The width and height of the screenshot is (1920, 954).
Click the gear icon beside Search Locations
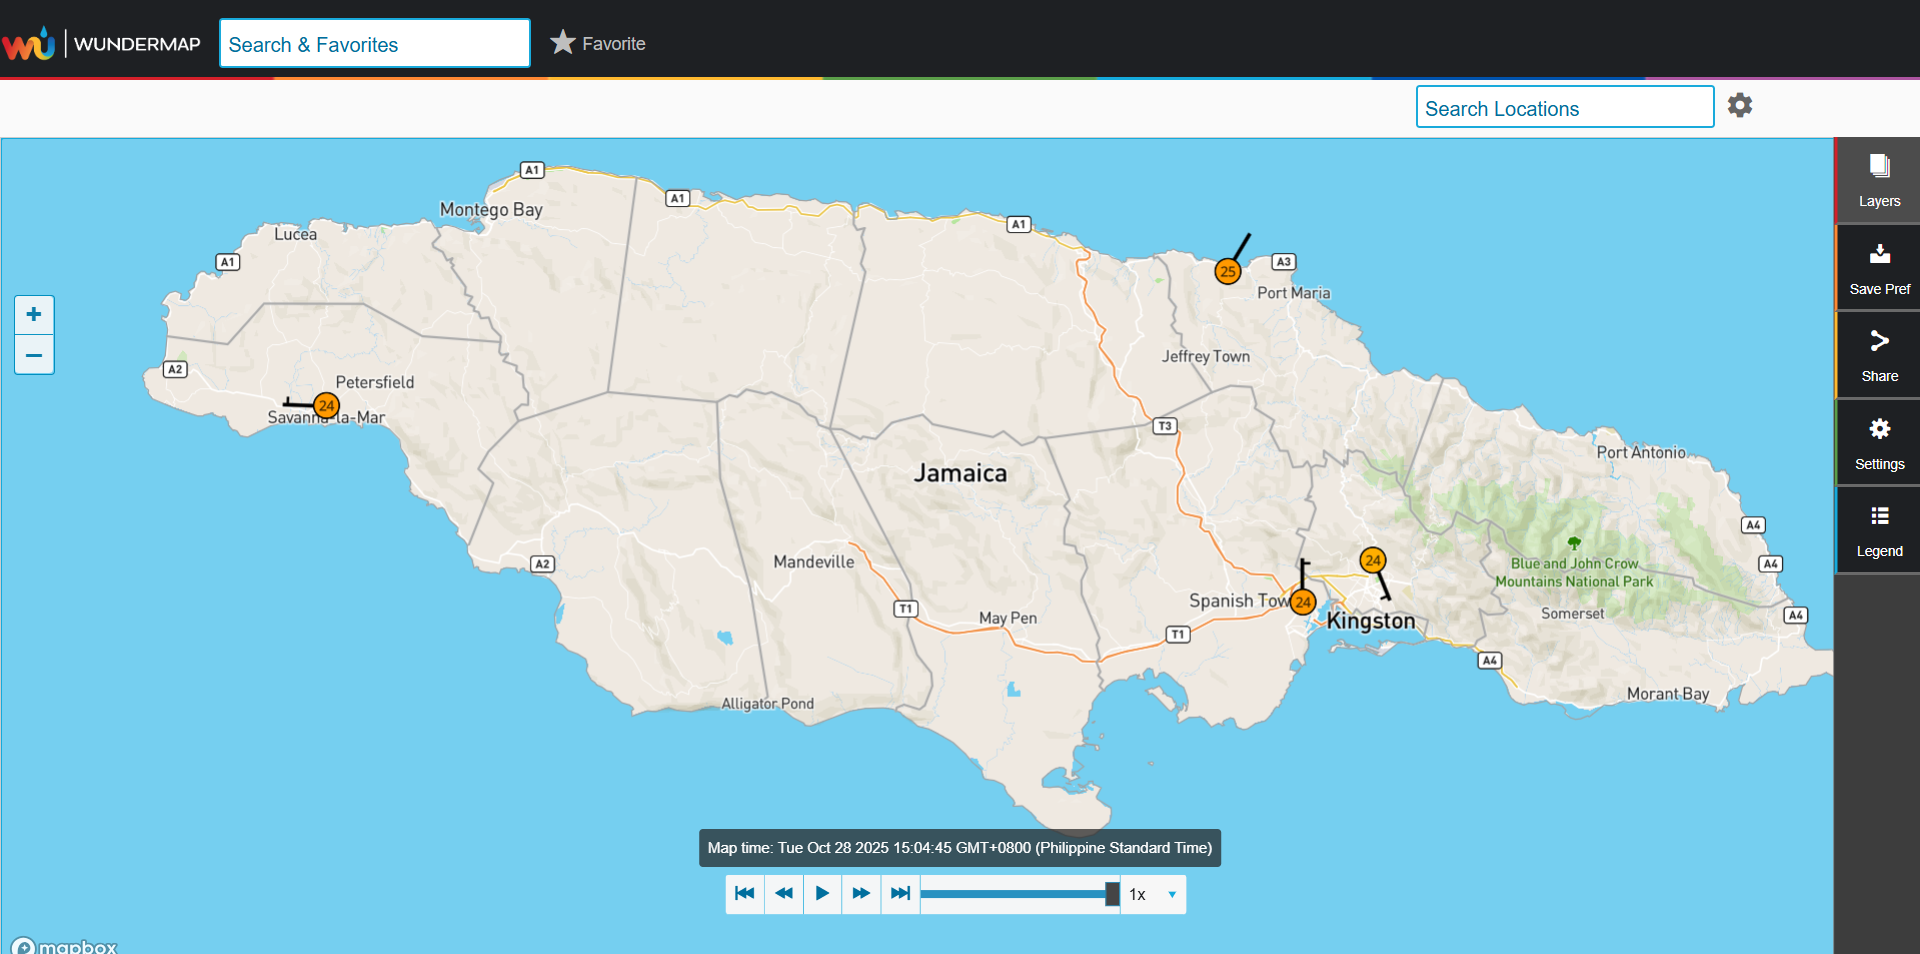coord(1739,106)
